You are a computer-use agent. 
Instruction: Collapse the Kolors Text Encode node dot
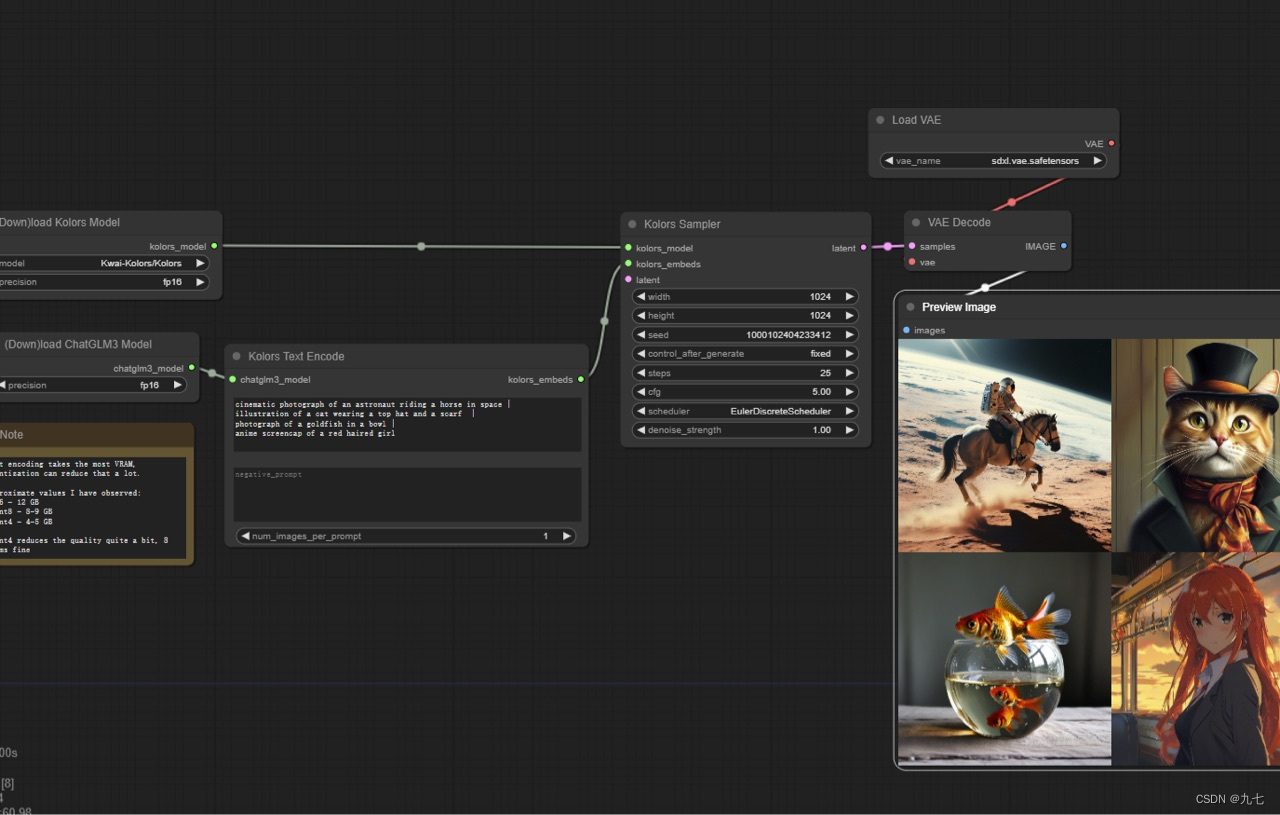237,356
